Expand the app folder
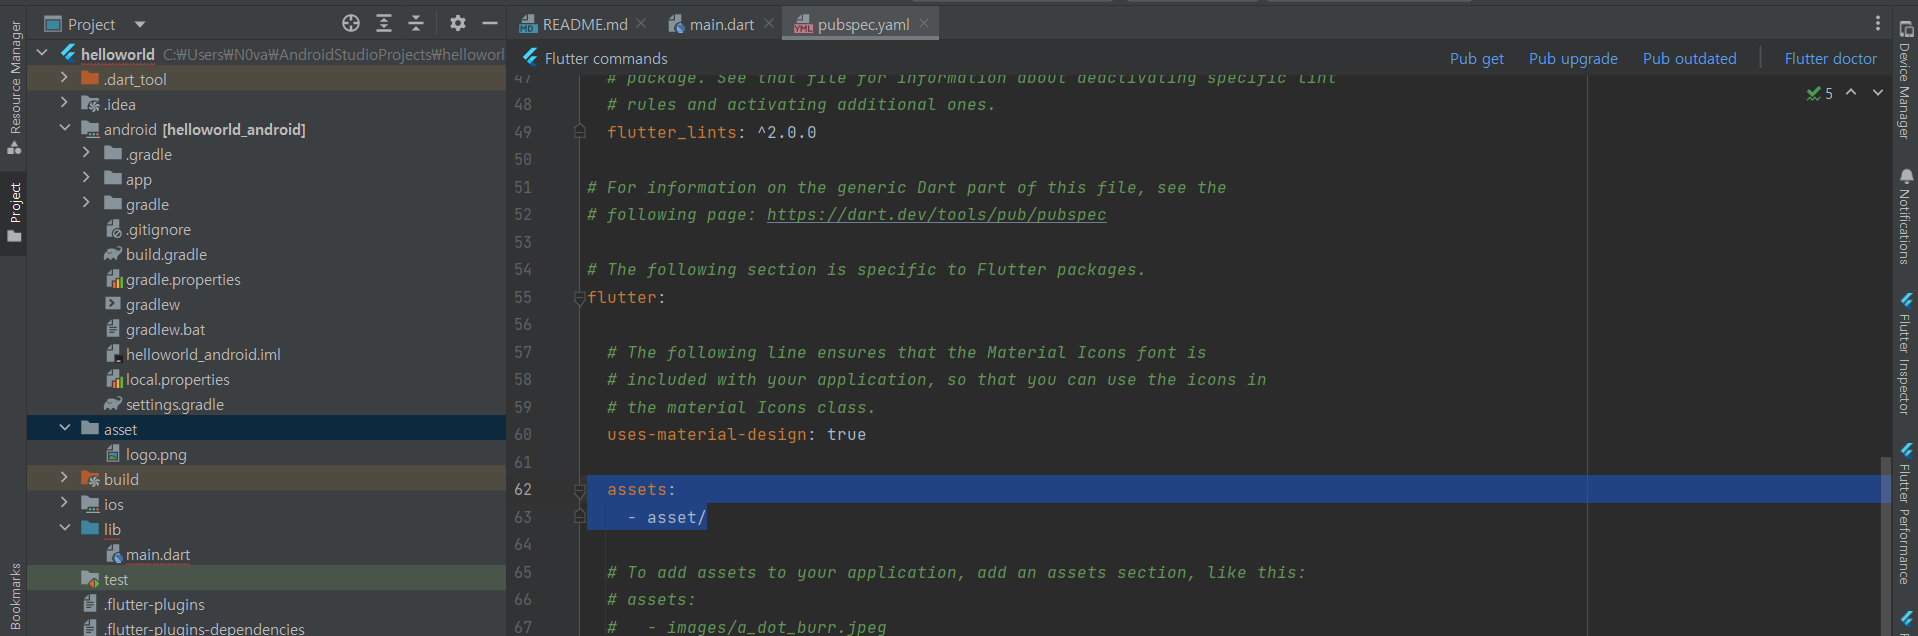Viewport: 1918px width, 636px height. (86, 177)
